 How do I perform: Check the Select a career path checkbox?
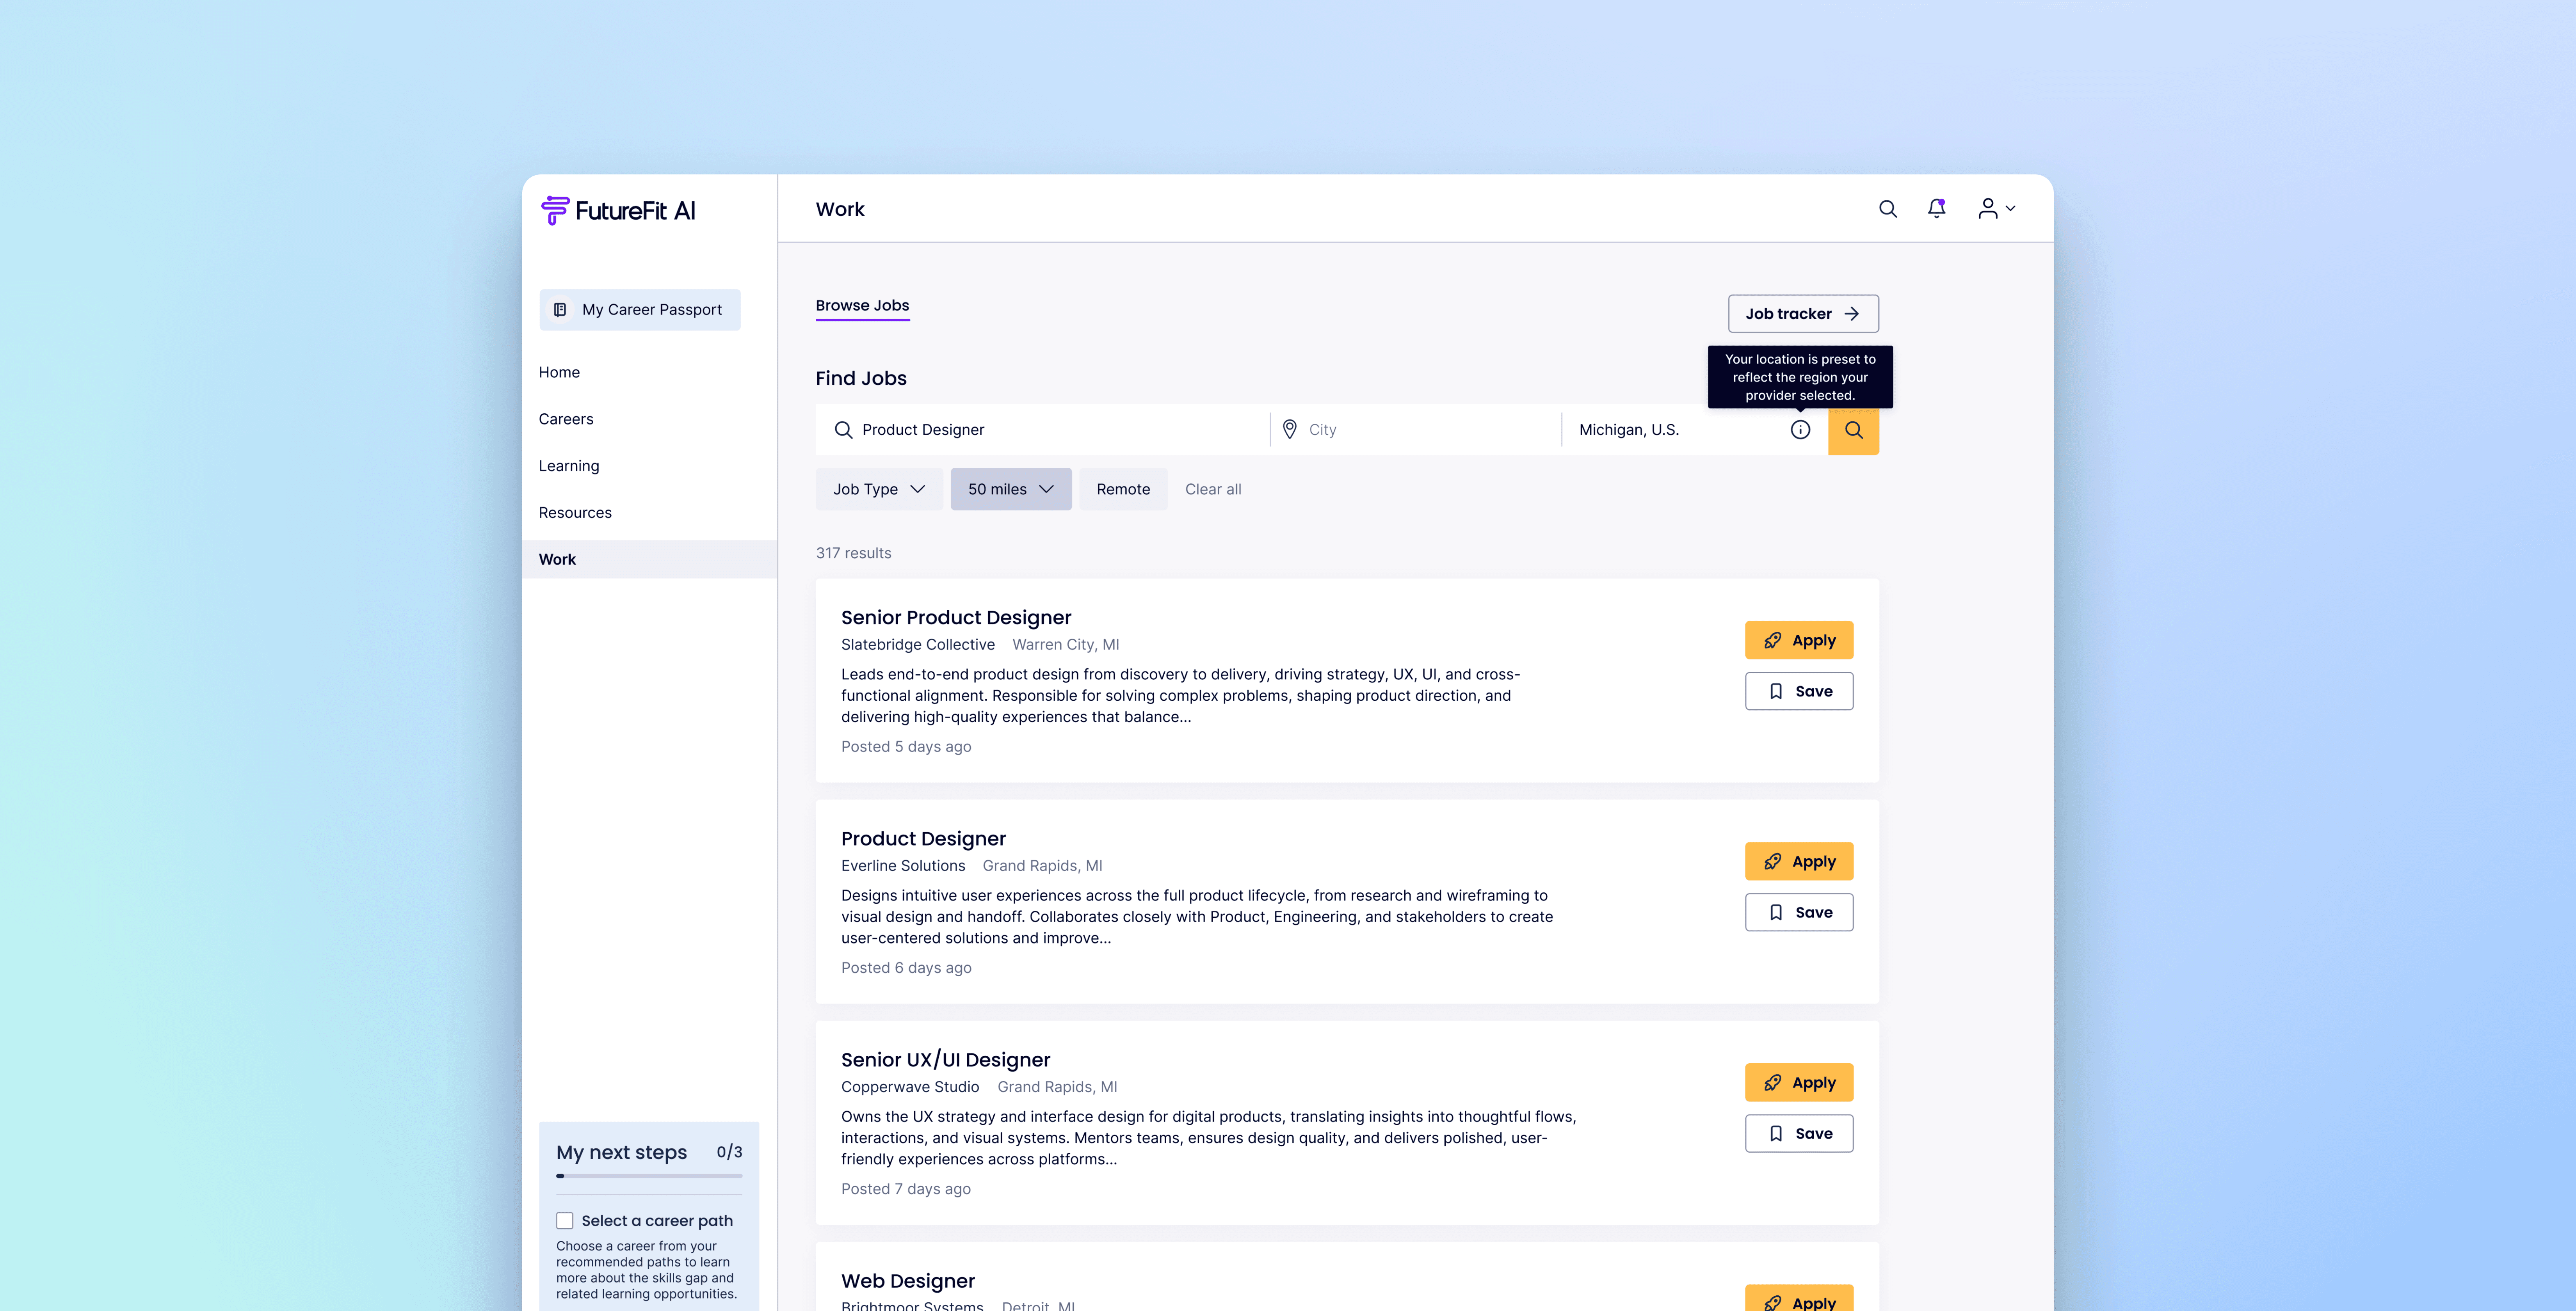(565, 1221)
